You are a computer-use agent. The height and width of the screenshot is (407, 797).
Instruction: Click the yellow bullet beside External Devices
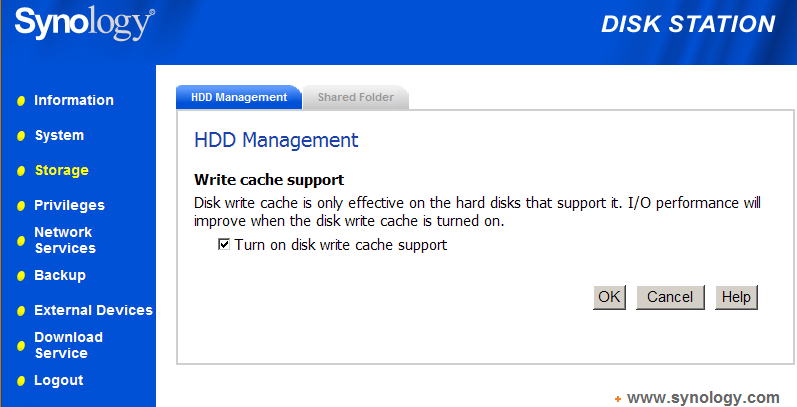pos(21,311)
